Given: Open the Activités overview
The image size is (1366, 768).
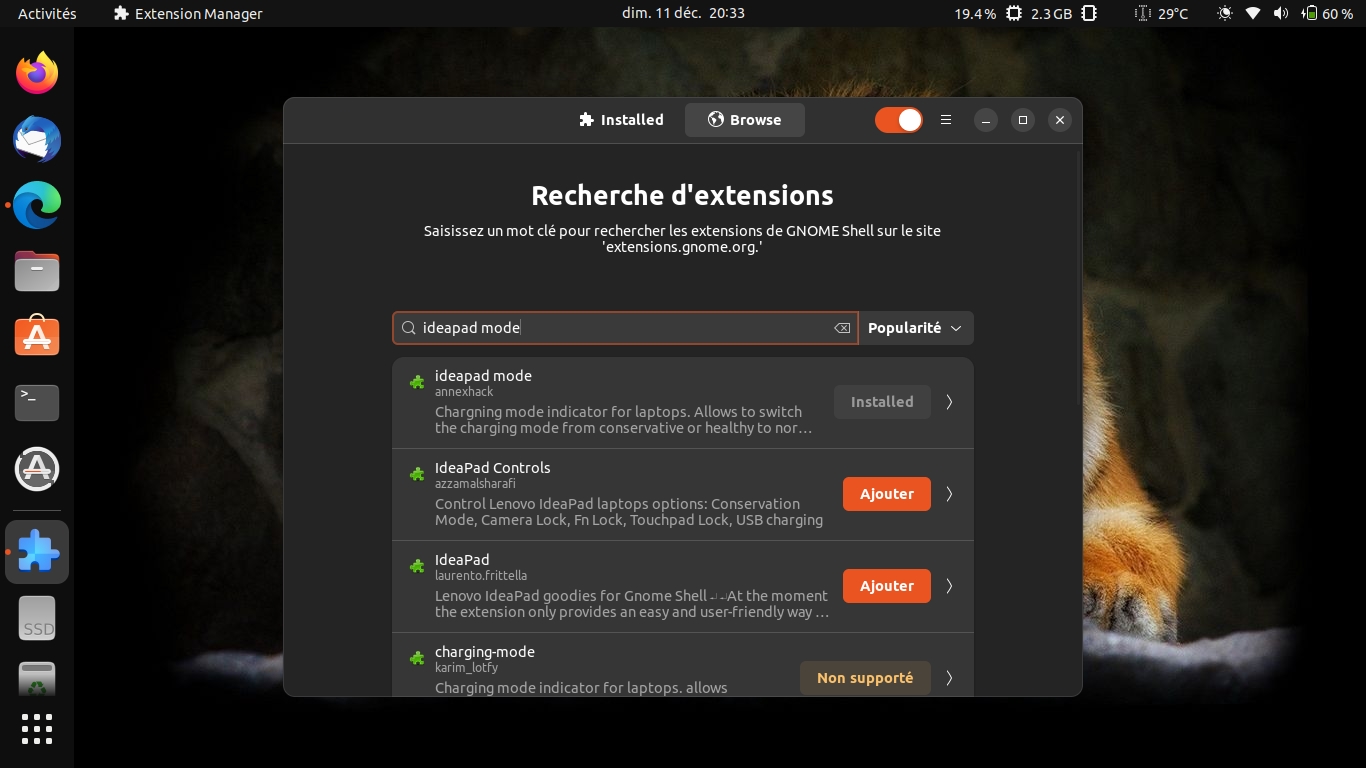Looking at the screenshot, I should click(x=47, y=14).
